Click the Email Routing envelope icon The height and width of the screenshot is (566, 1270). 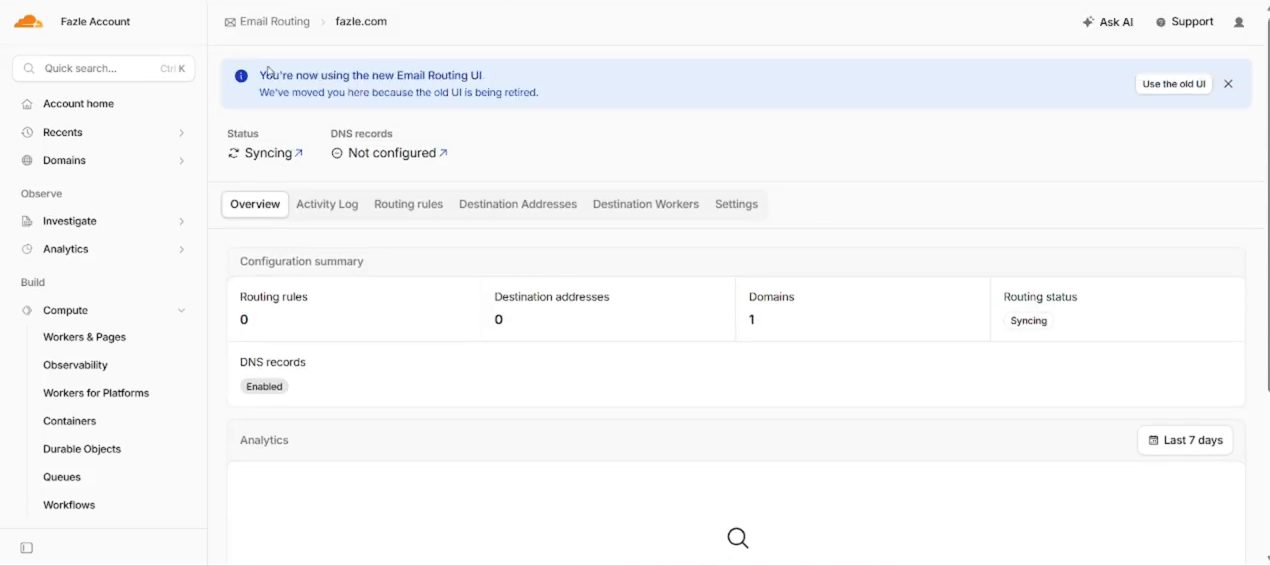point(230,22)
